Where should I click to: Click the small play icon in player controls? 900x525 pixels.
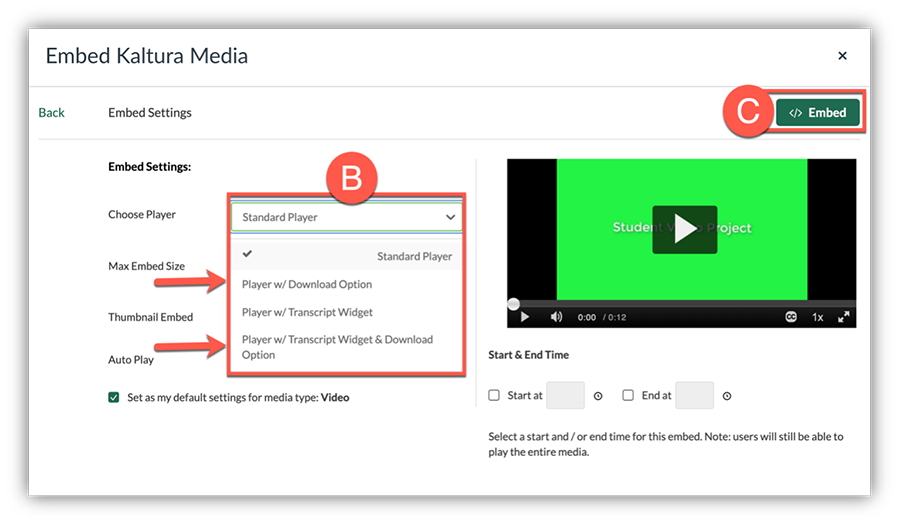[x=524, y=317]
